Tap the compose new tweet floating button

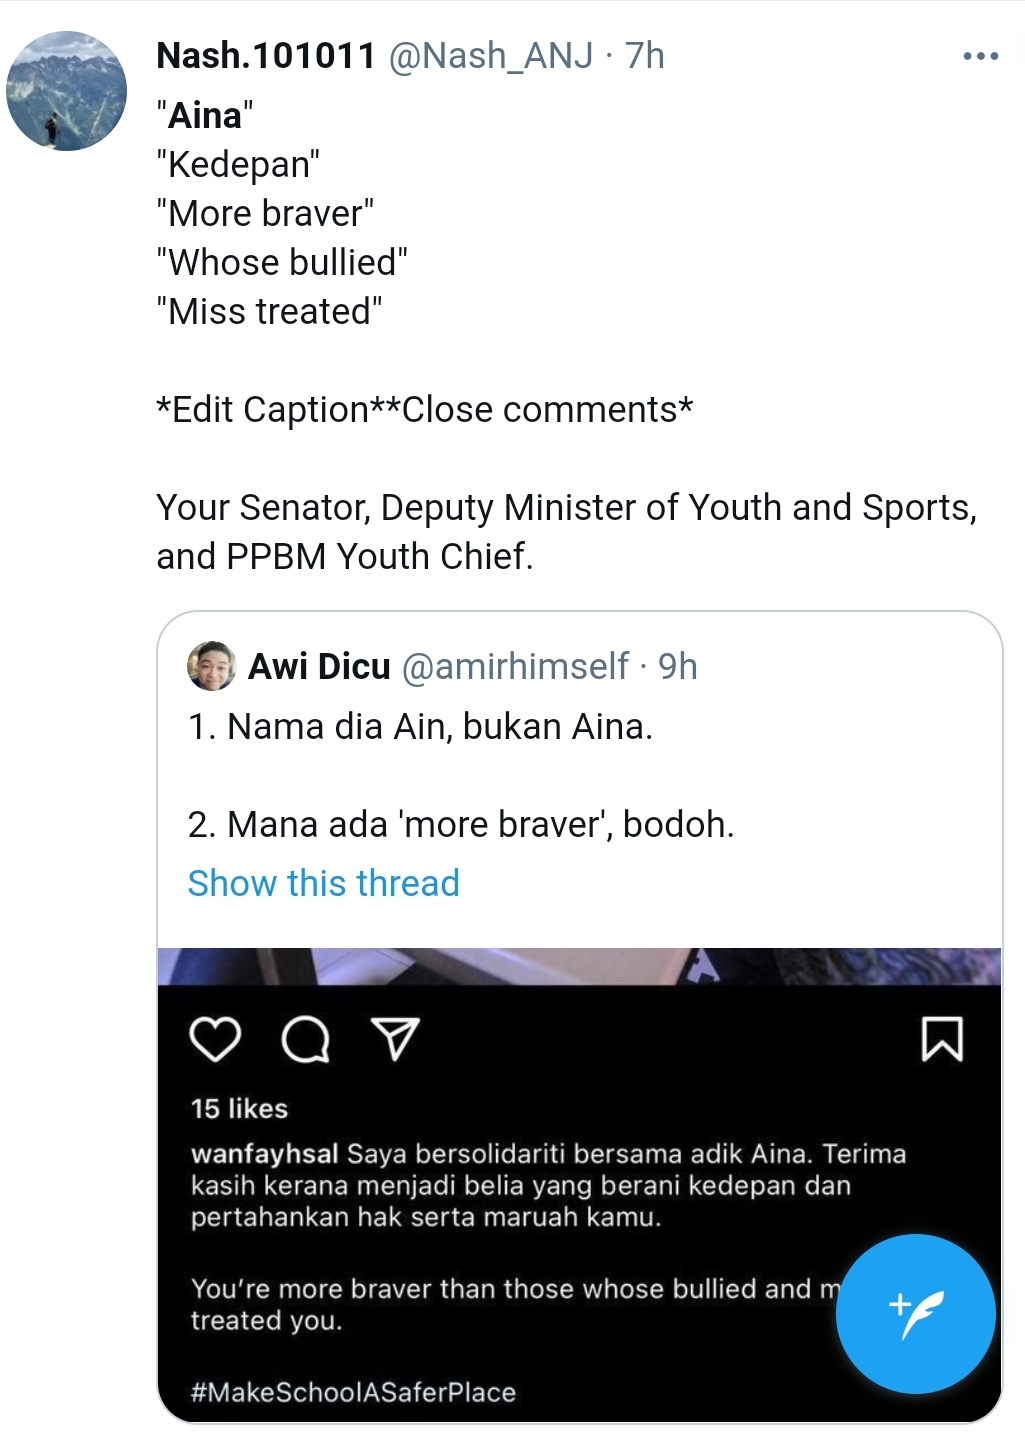pyautogui.click(x=915, y=1313)
